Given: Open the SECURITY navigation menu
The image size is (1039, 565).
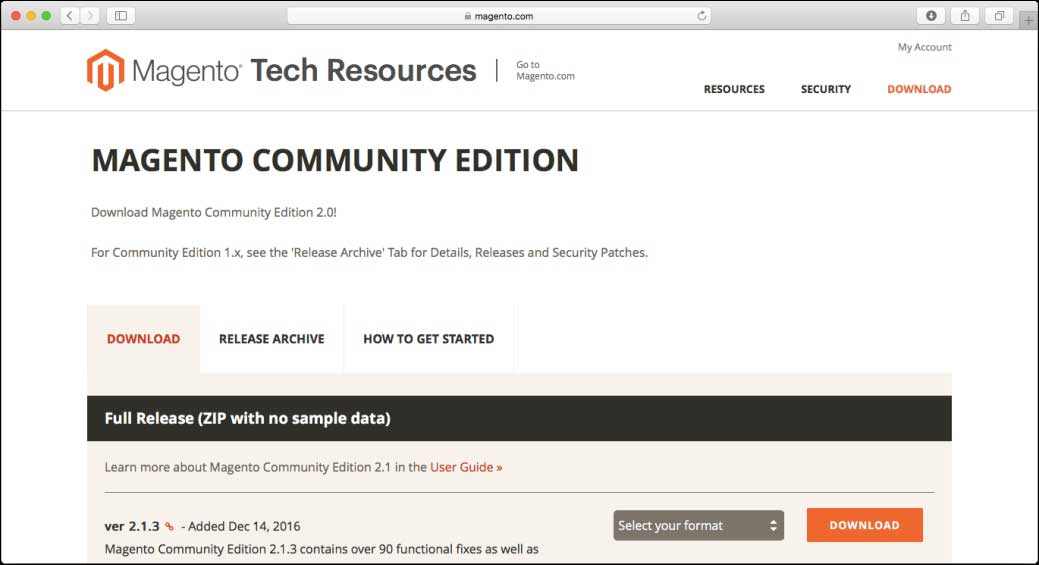Looking at the screenshot, I should click(826, 89).
